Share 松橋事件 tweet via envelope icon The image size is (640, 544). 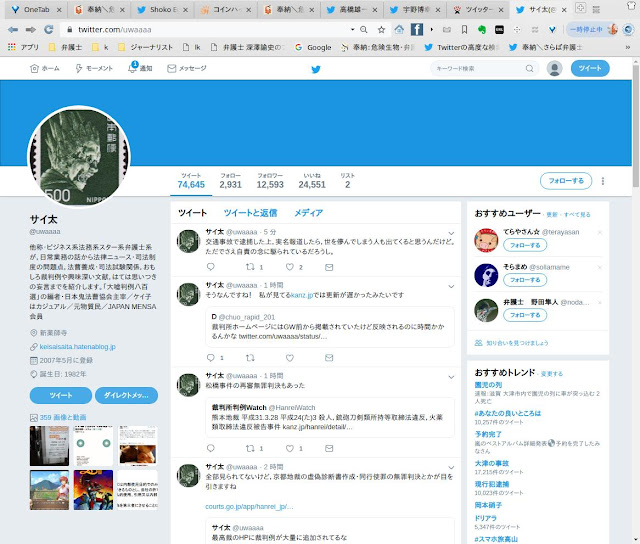tap(329, 449)
